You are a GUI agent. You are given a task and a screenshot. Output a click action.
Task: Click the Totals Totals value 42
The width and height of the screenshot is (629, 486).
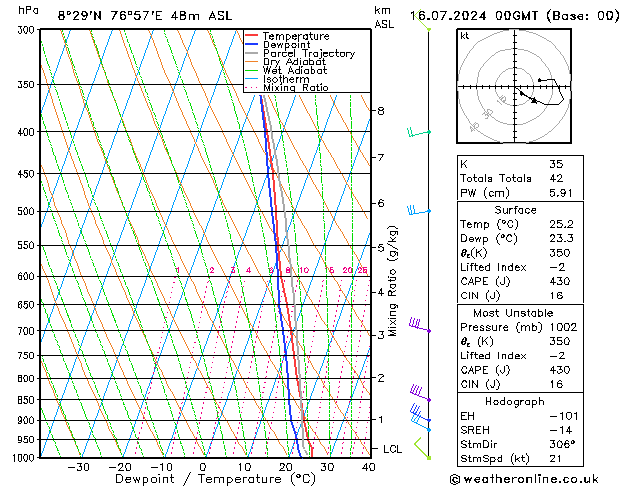click(x=556, y=178)
